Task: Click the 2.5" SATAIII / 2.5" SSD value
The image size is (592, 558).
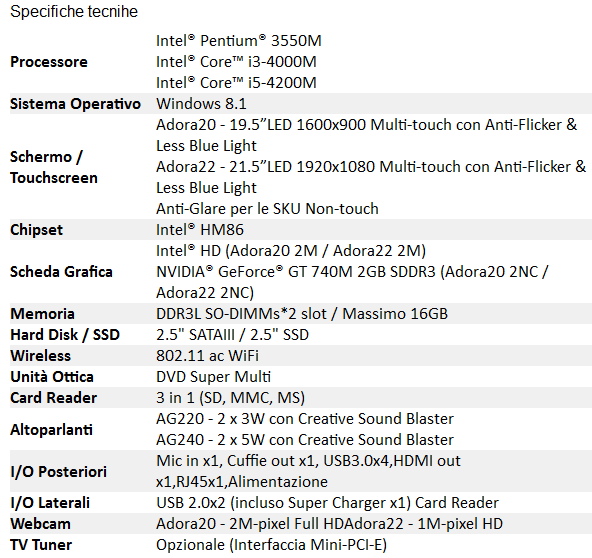Action: pos(233,335)
